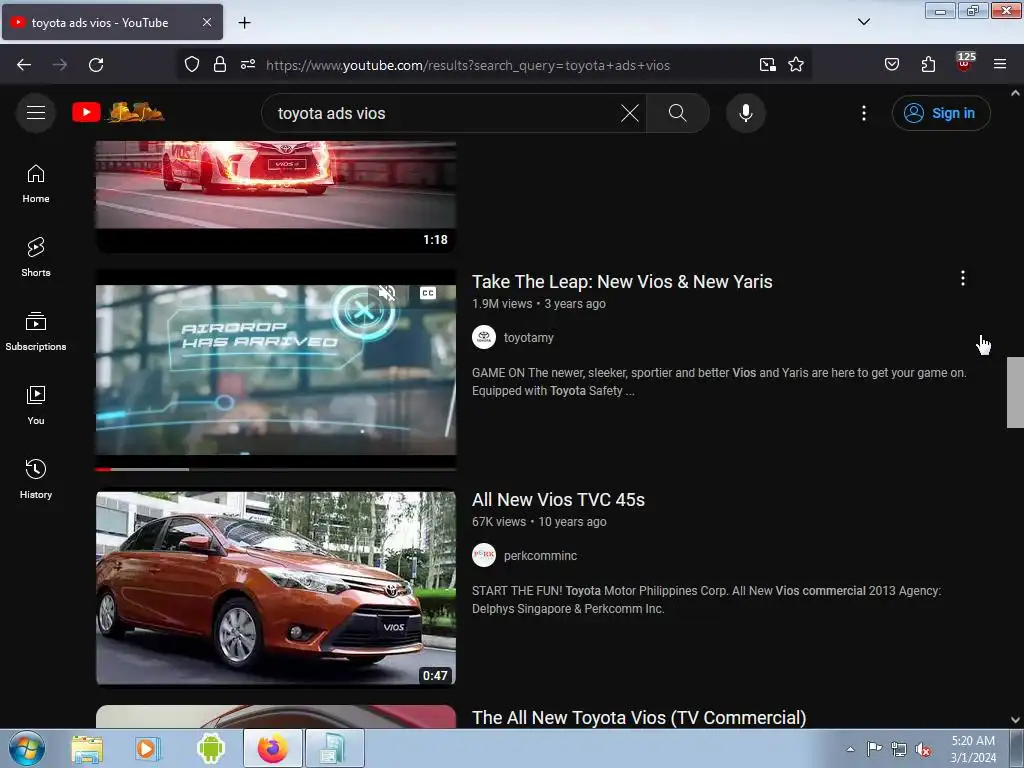Open Take The Leap: New Vios & New Yaris
The width and height of the screenshot is (1024, 768).
click(x=622, y=281)
